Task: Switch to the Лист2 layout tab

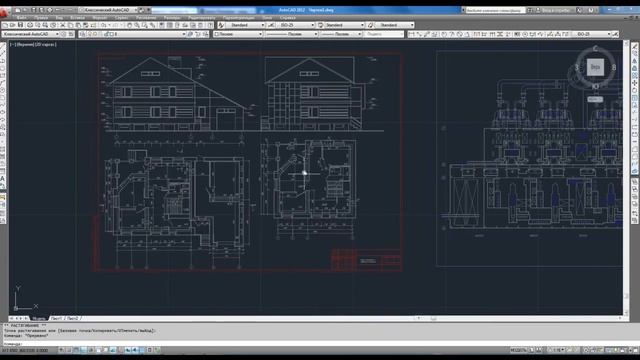Action: click(73, 318)
